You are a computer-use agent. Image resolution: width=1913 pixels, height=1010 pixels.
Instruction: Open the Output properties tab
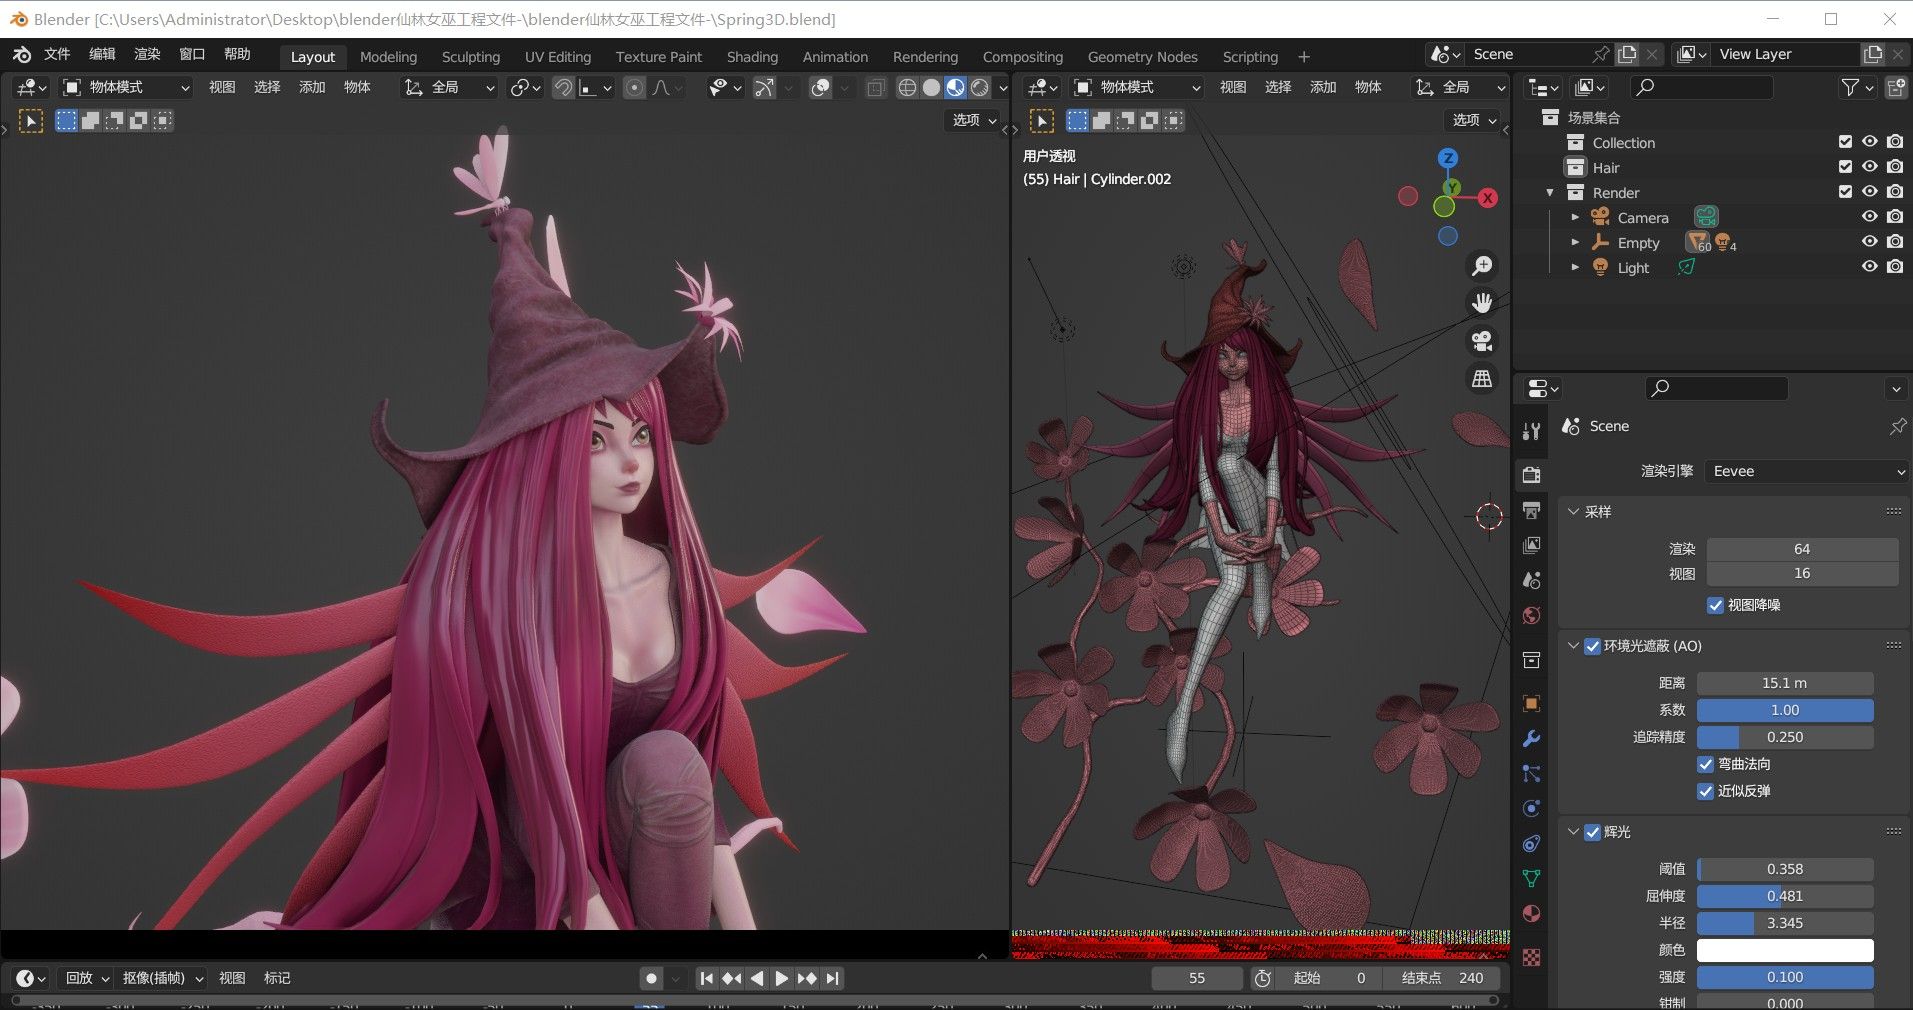click(1531, 511)
